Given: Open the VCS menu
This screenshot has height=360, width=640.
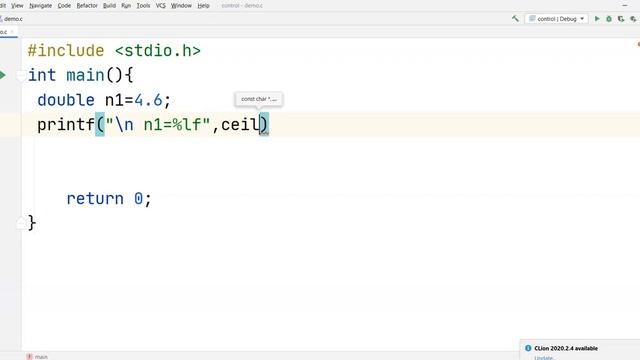Looking at the screenshot, I should pyautogui.click(x=160, y=6).
